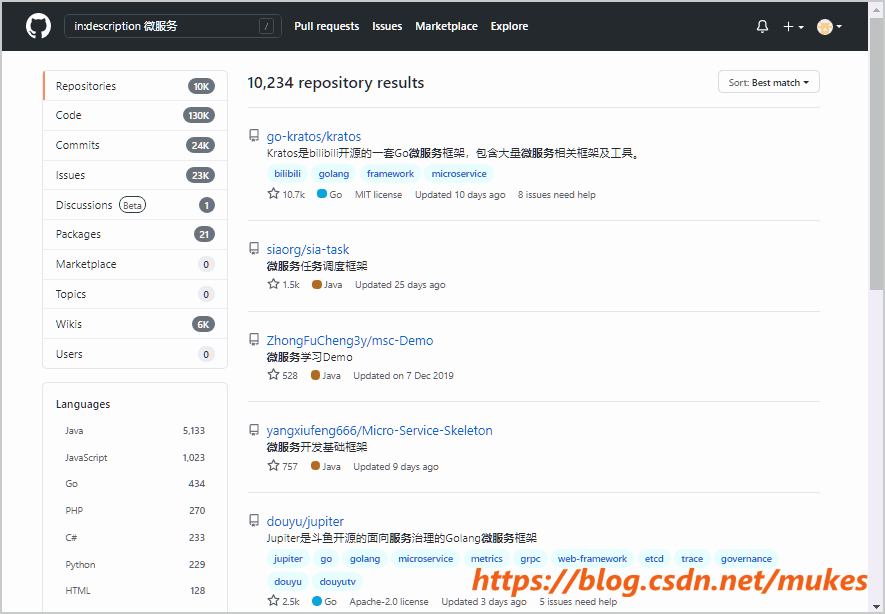The image size is (885, 614).
Task: Select the Code results filter
Action: [x=135, y=115]
